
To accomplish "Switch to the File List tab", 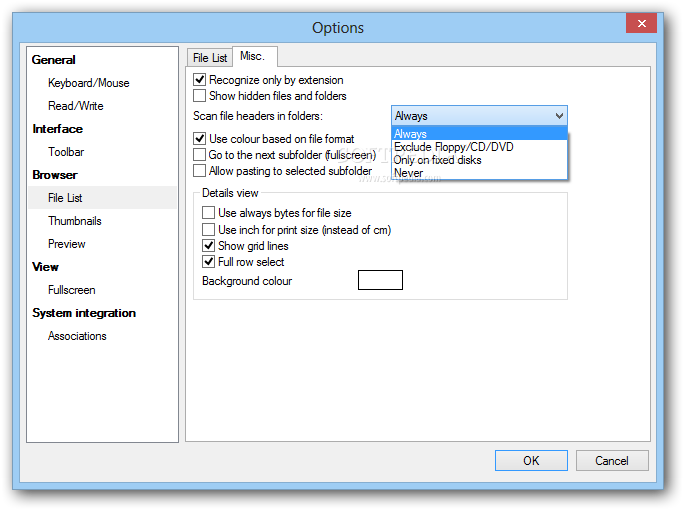I will (210, 58).
